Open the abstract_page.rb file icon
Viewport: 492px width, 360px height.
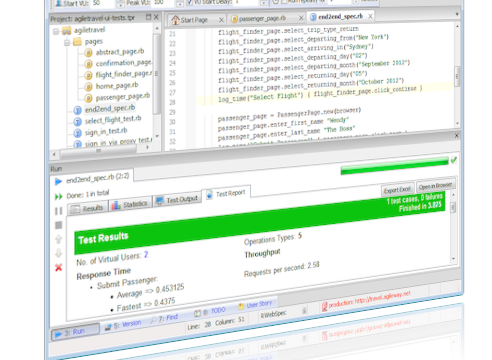pos(88,53)
